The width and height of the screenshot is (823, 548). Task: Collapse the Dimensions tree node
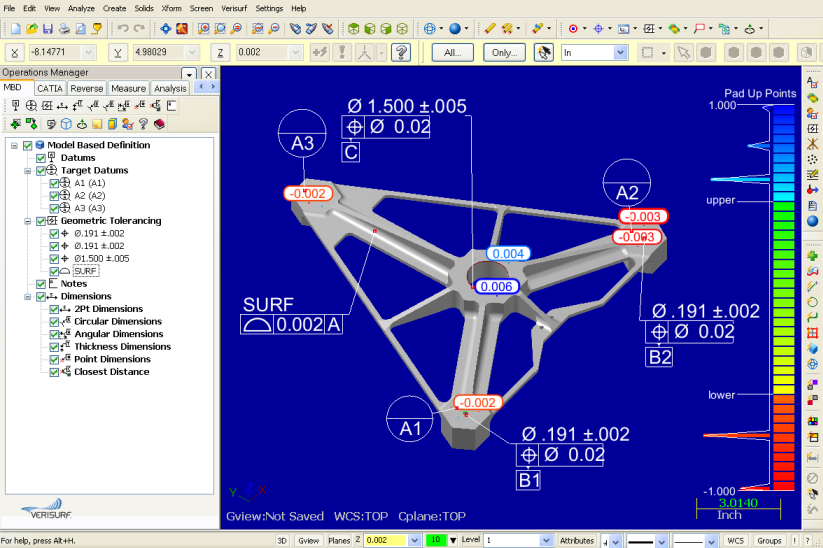point(27,297)
